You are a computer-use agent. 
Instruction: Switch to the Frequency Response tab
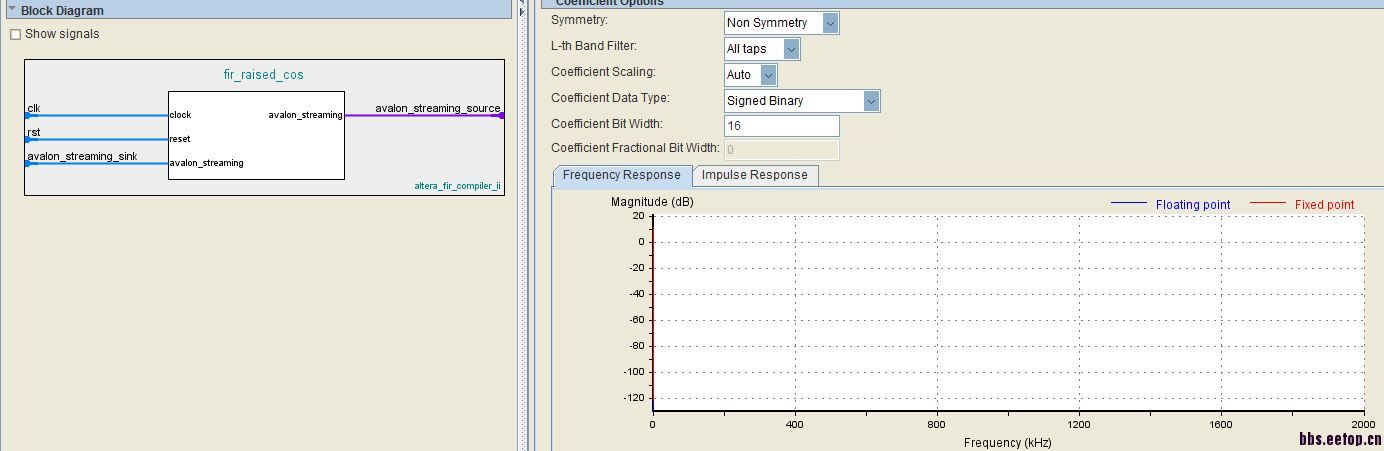click(621, 175)
